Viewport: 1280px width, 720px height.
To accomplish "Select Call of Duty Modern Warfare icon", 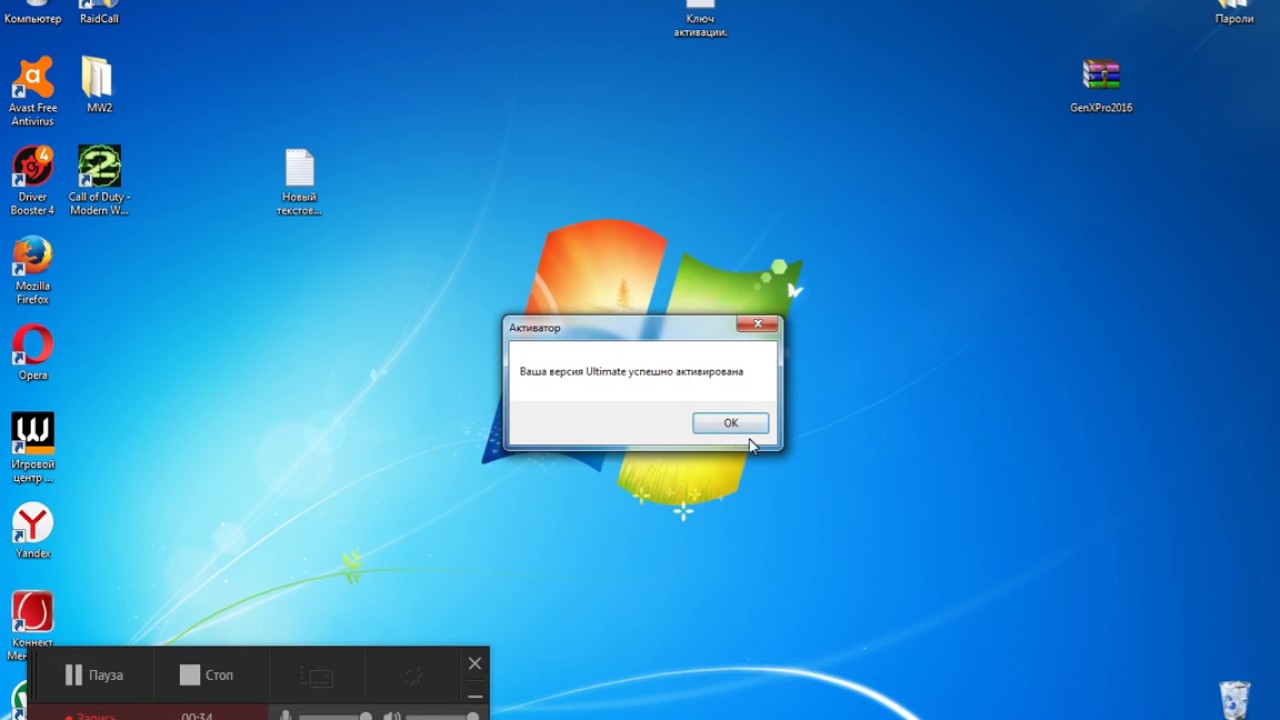I will pyautogui.click(x=99, y=181).
